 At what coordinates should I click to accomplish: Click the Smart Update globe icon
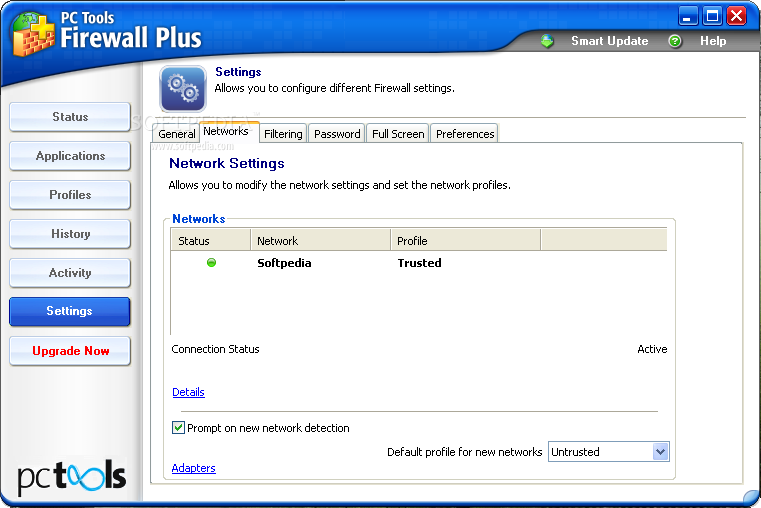click(547, 41)
